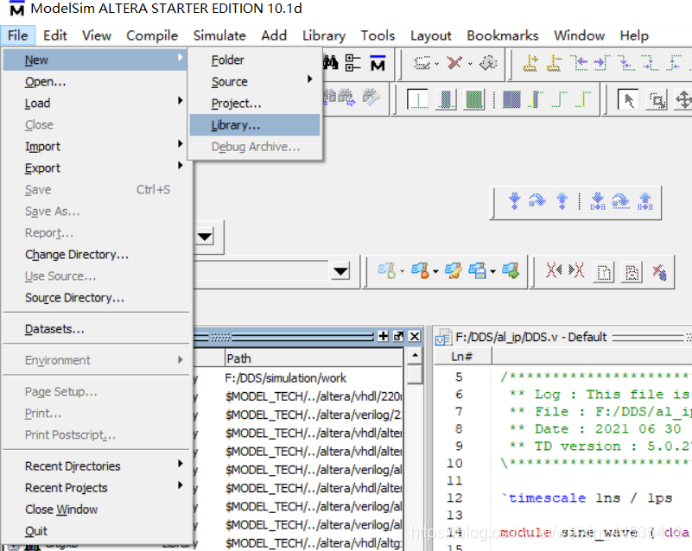692x551 pixels.
Task: Open the small dropdown arrow below toolbar
Action: (x=205, y=237)
